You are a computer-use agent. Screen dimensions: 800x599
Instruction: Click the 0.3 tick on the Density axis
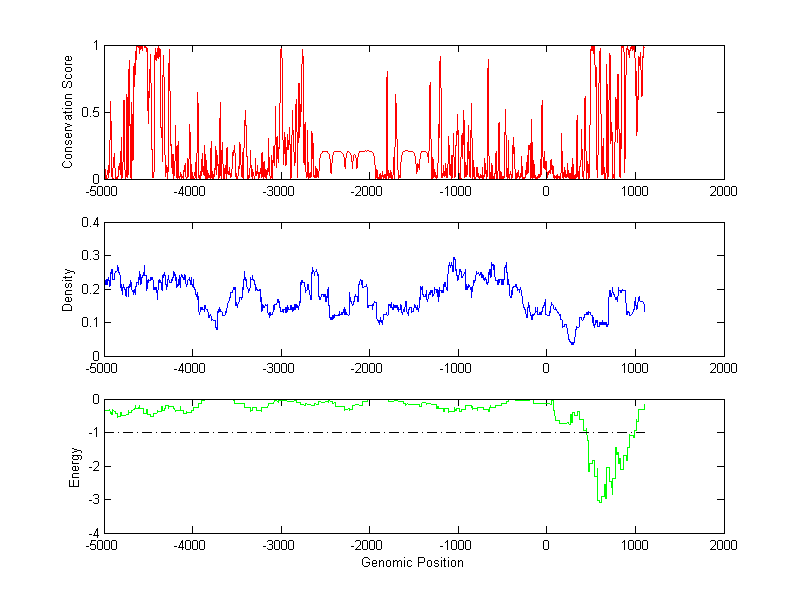pyautogui.click(x=88, y=256)
